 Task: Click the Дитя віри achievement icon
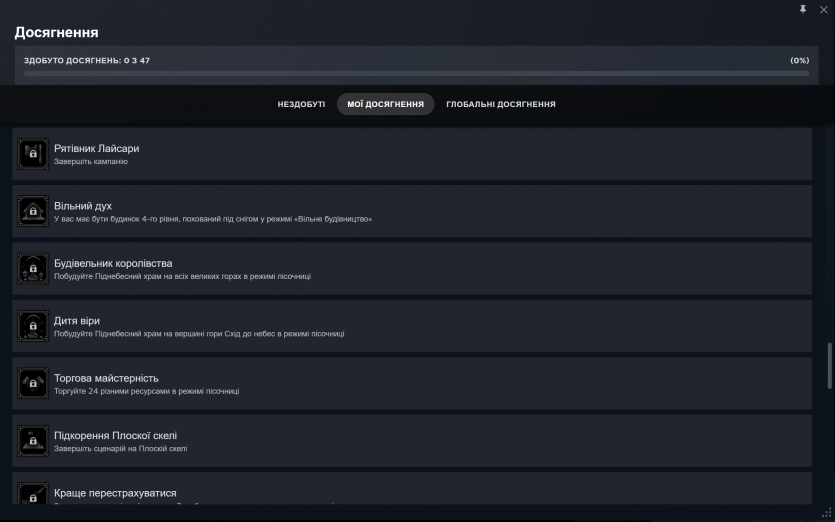[x=33, y=326]
